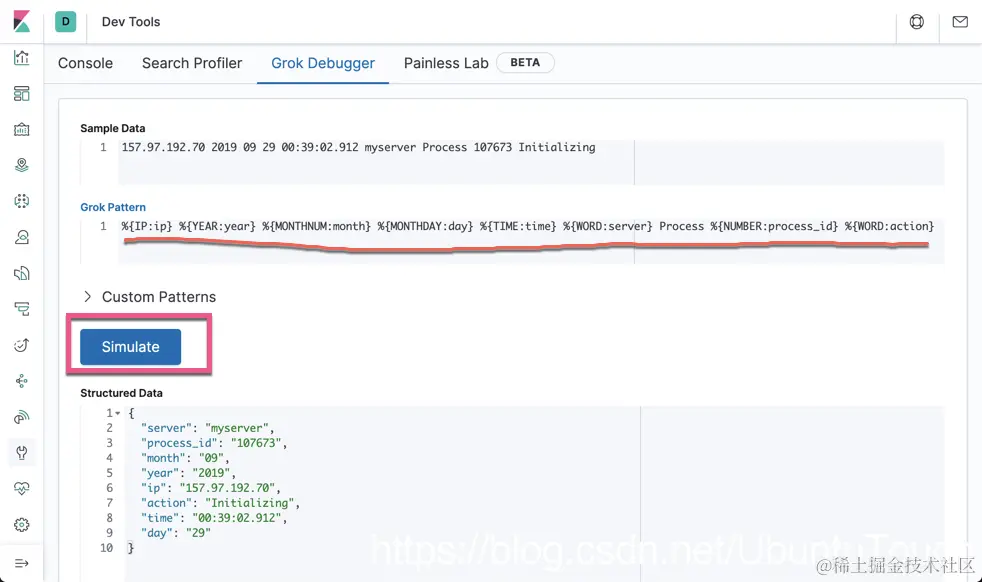Screen dimensions: 982x582
Task: Click the "ip": "157.97.192.70" line
Action: click(x=210, y=488)
